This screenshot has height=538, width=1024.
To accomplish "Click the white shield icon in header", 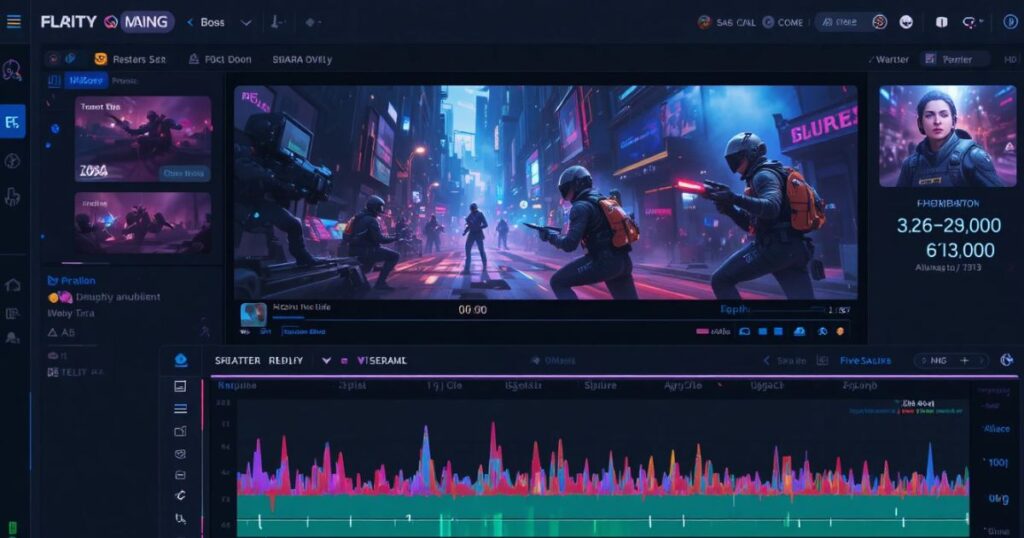I will pyautogui.click(x=942, y=22).
